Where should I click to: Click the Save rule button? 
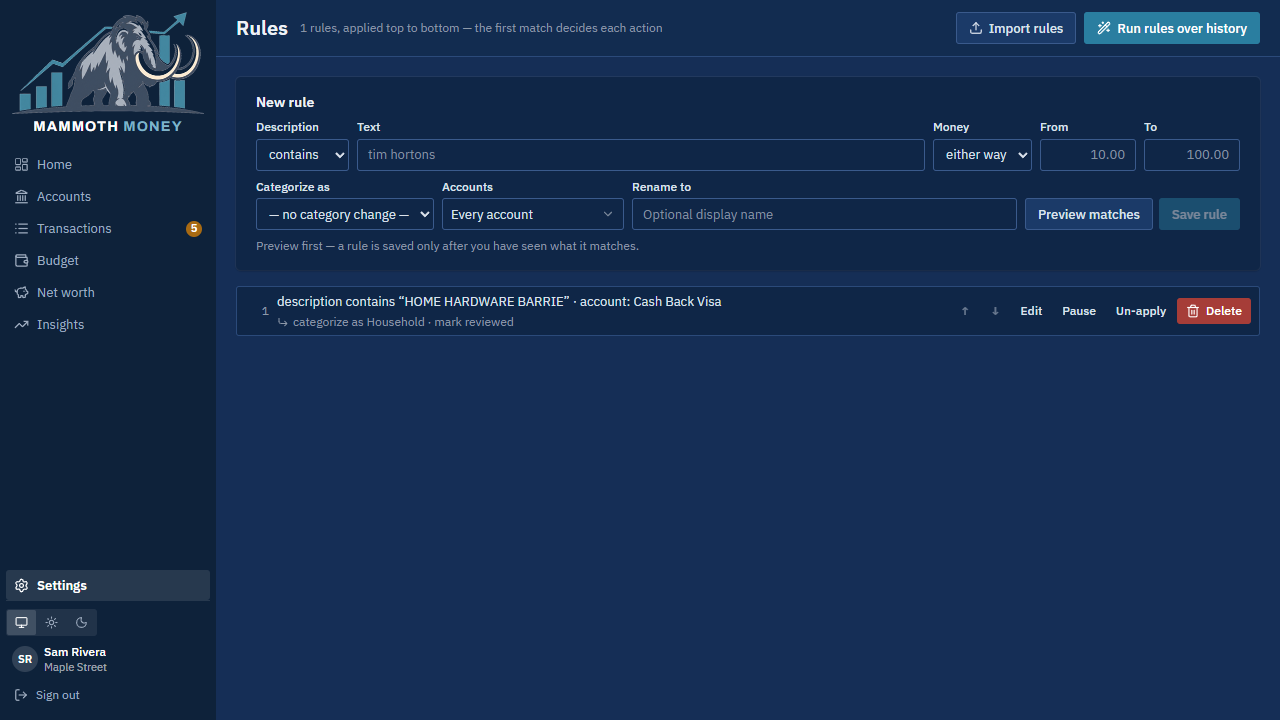click(1199, 214)
